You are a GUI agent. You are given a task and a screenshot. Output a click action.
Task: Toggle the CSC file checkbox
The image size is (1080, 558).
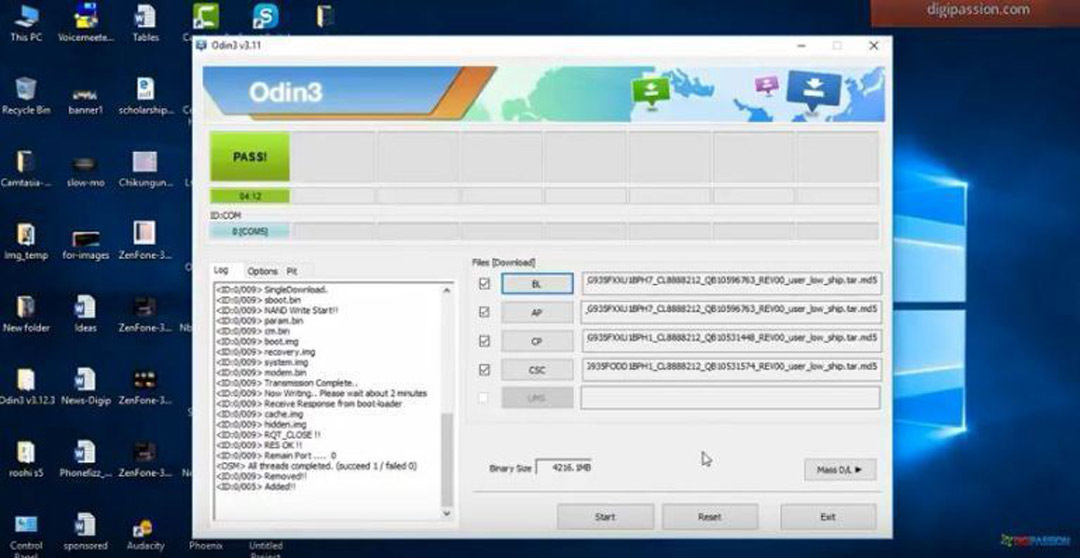(x=485, y=369)
